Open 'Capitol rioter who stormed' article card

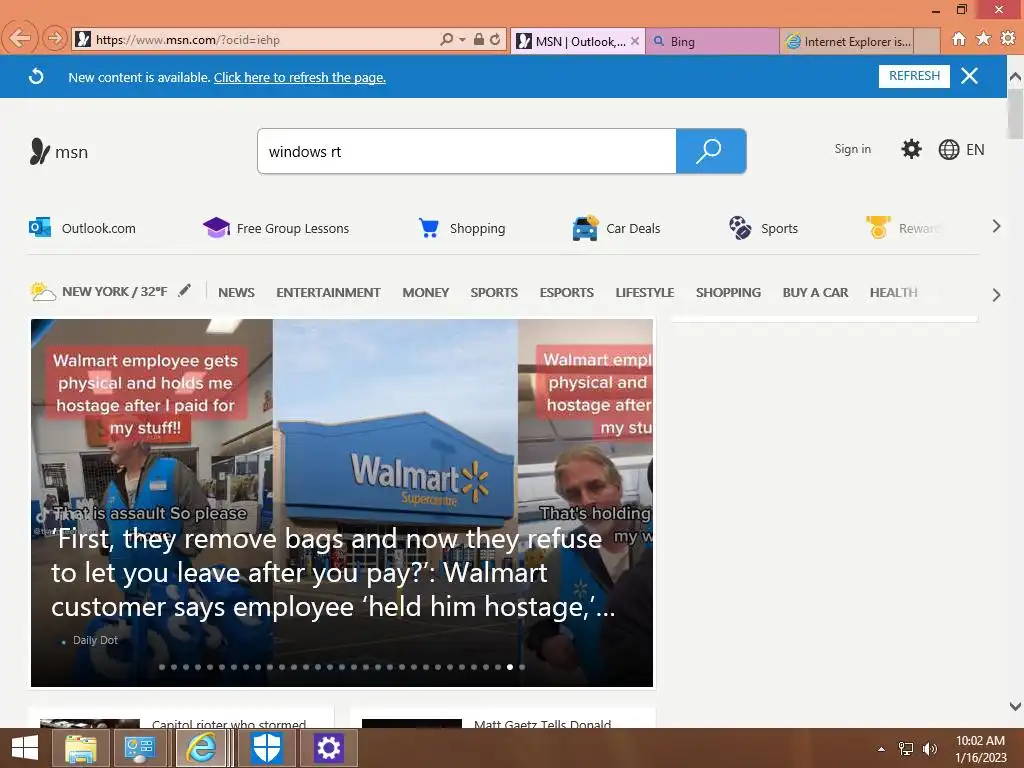(181, 718)
